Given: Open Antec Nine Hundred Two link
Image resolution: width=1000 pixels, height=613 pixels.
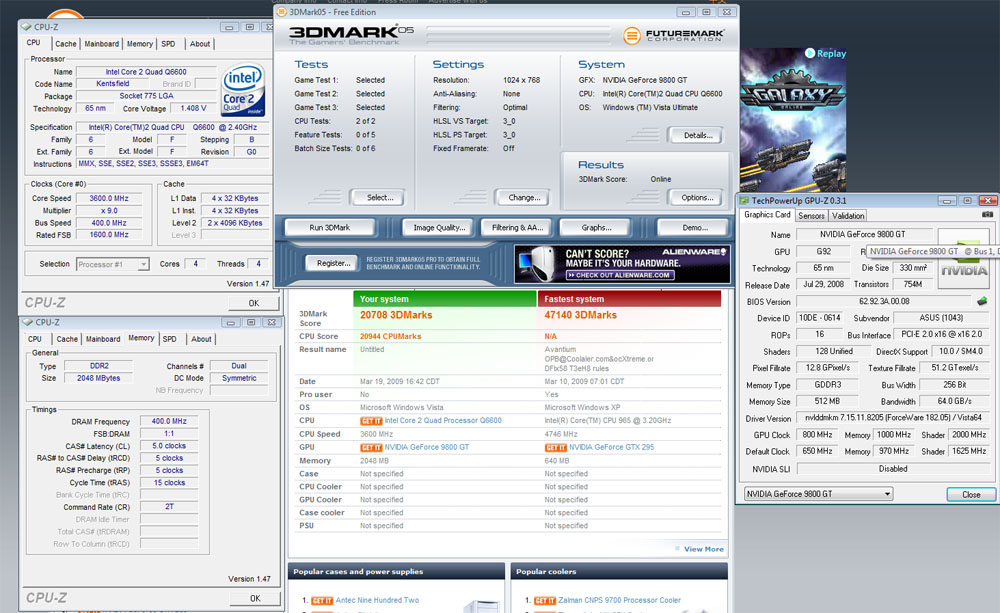Looking at the screenshot, I should [x=377, y=600].
